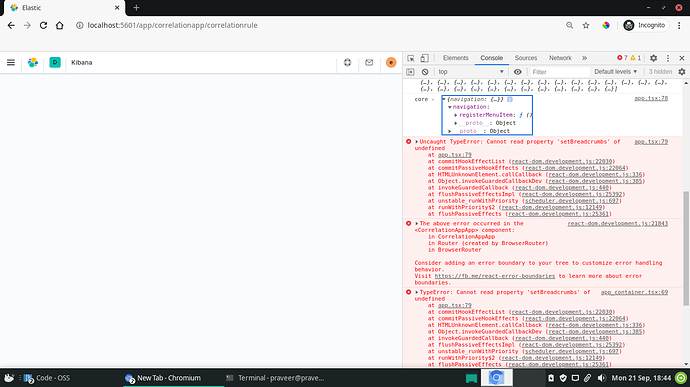Click the 1 warning counter
Screen dimensions: 690x387
coord(636,58)
